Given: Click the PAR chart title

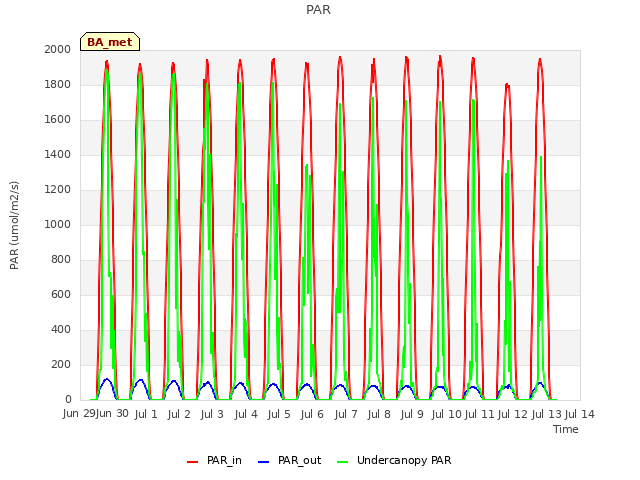Looking at the screenshot, I should (318, 9).
